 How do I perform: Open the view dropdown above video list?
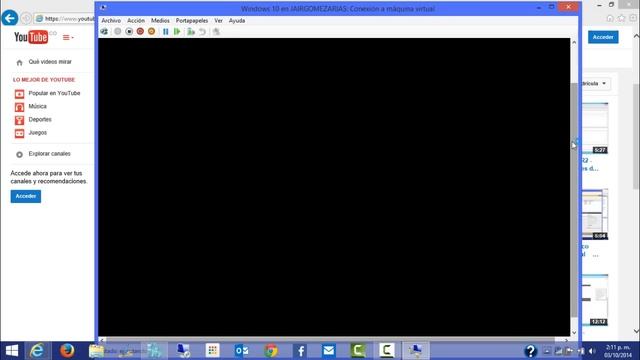click(x=596, y=84)
